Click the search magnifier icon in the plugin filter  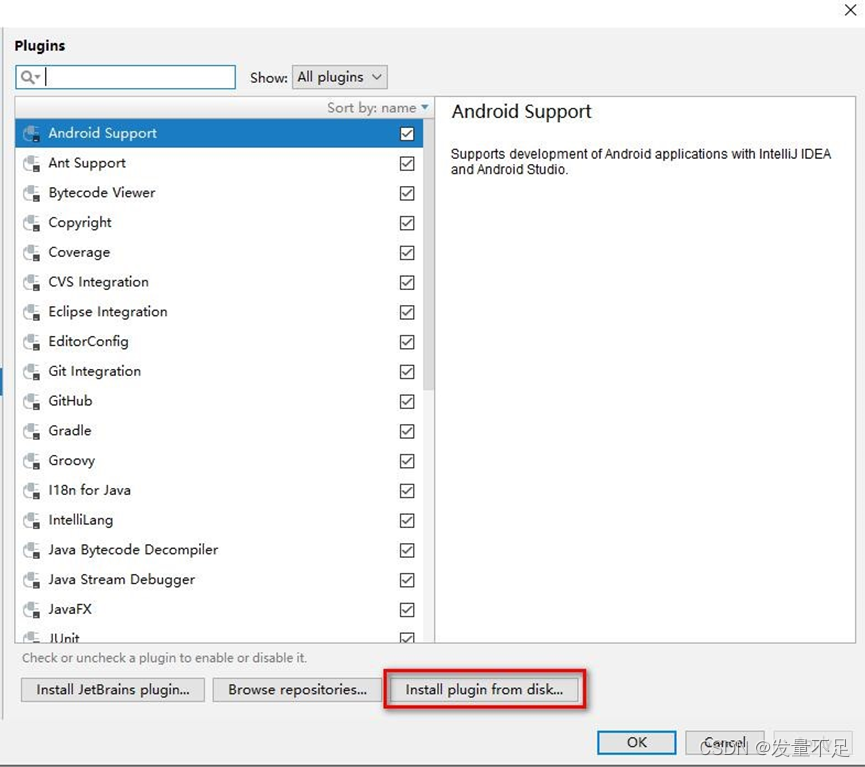click(x=29, y=77)
